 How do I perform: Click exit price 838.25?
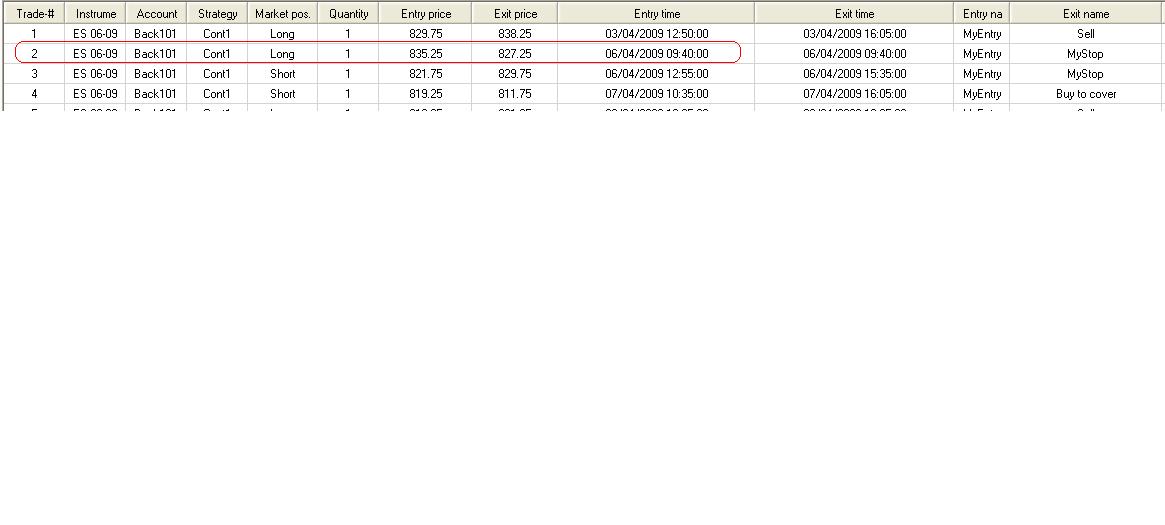pyautogui.click(x=515, y=34)
